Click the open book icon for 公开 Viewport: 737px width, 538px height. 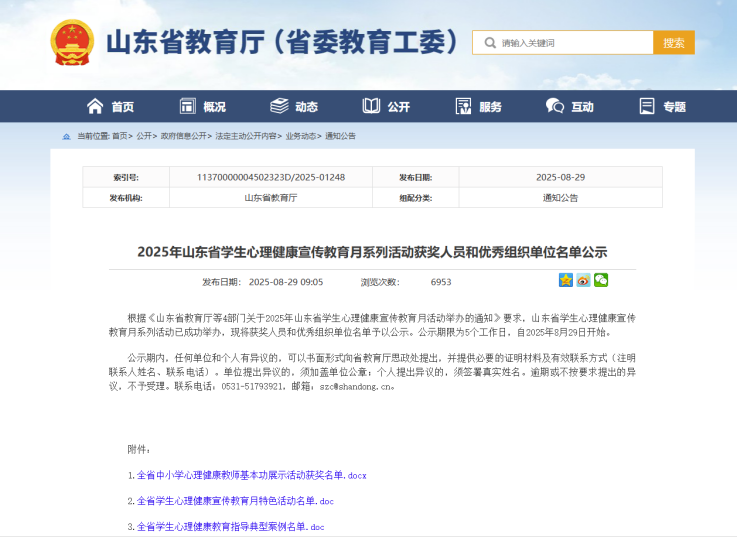click(x=371, y=106)
